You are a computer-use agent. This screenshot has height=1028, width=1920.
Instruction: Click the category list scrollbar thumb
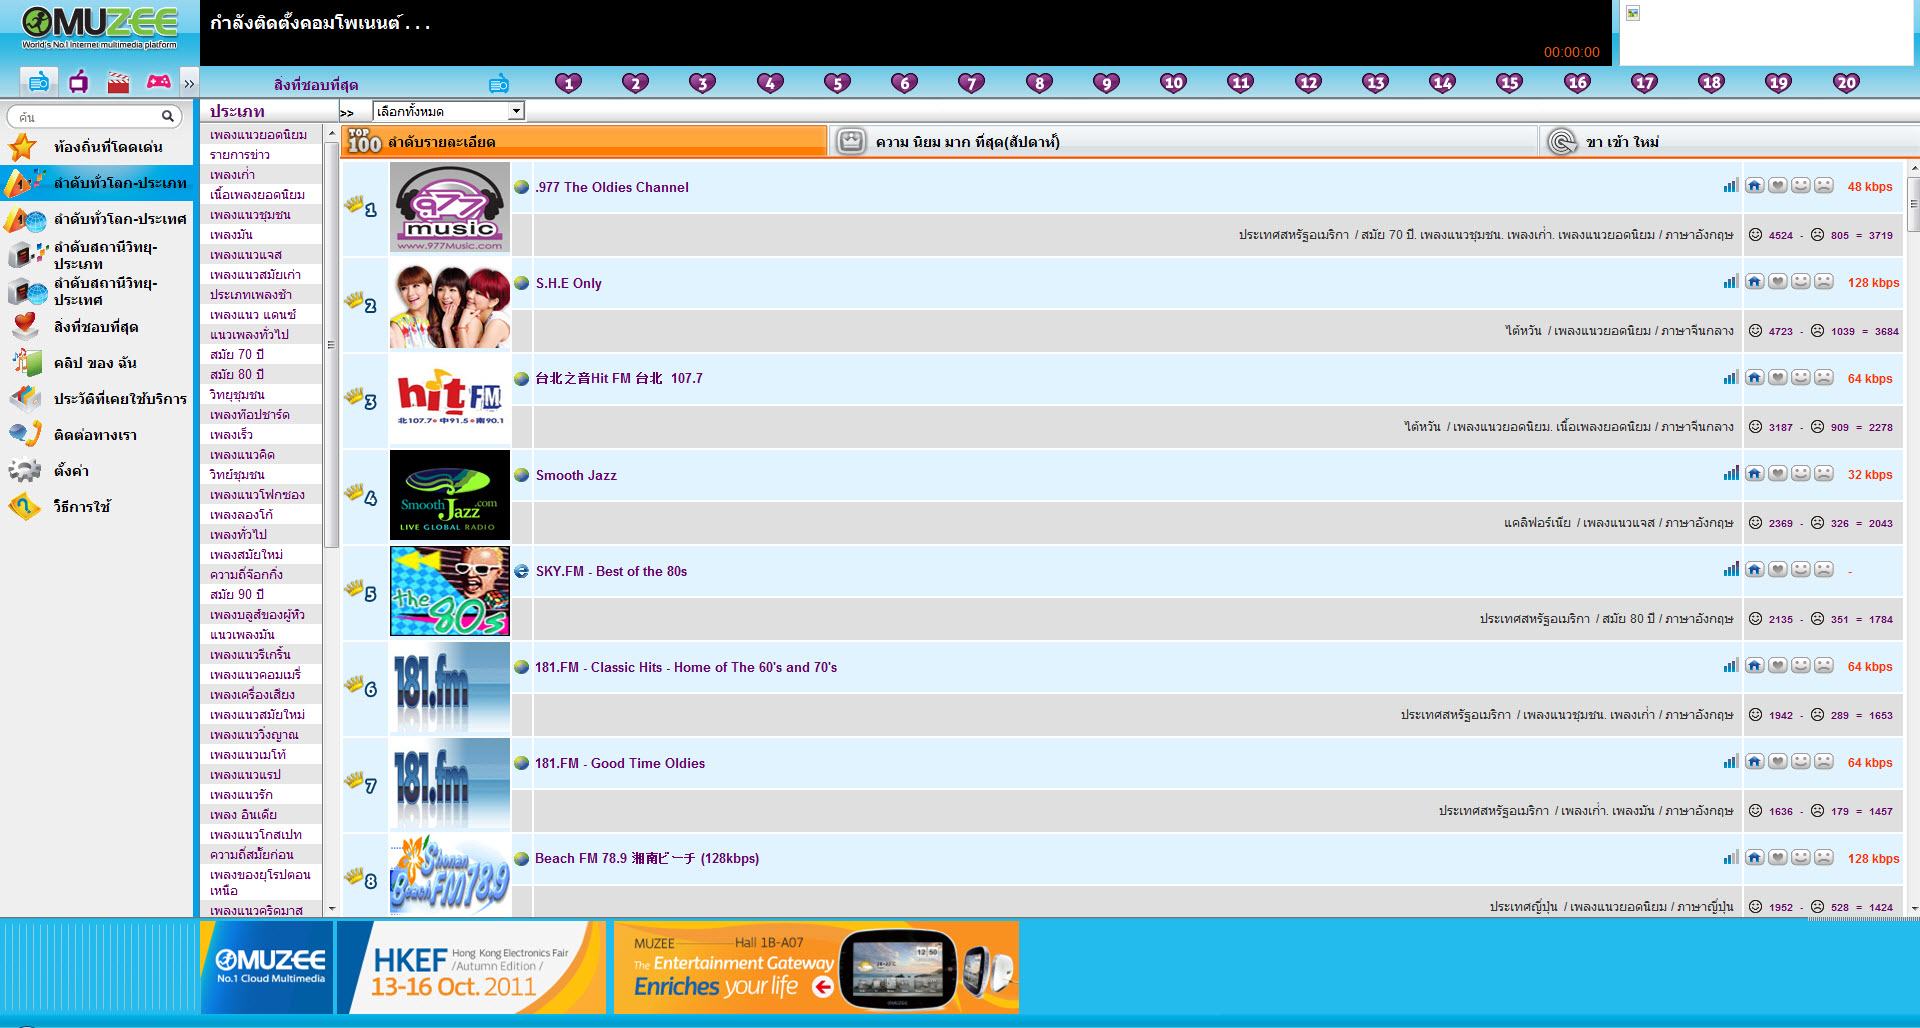tap(331, 344)
